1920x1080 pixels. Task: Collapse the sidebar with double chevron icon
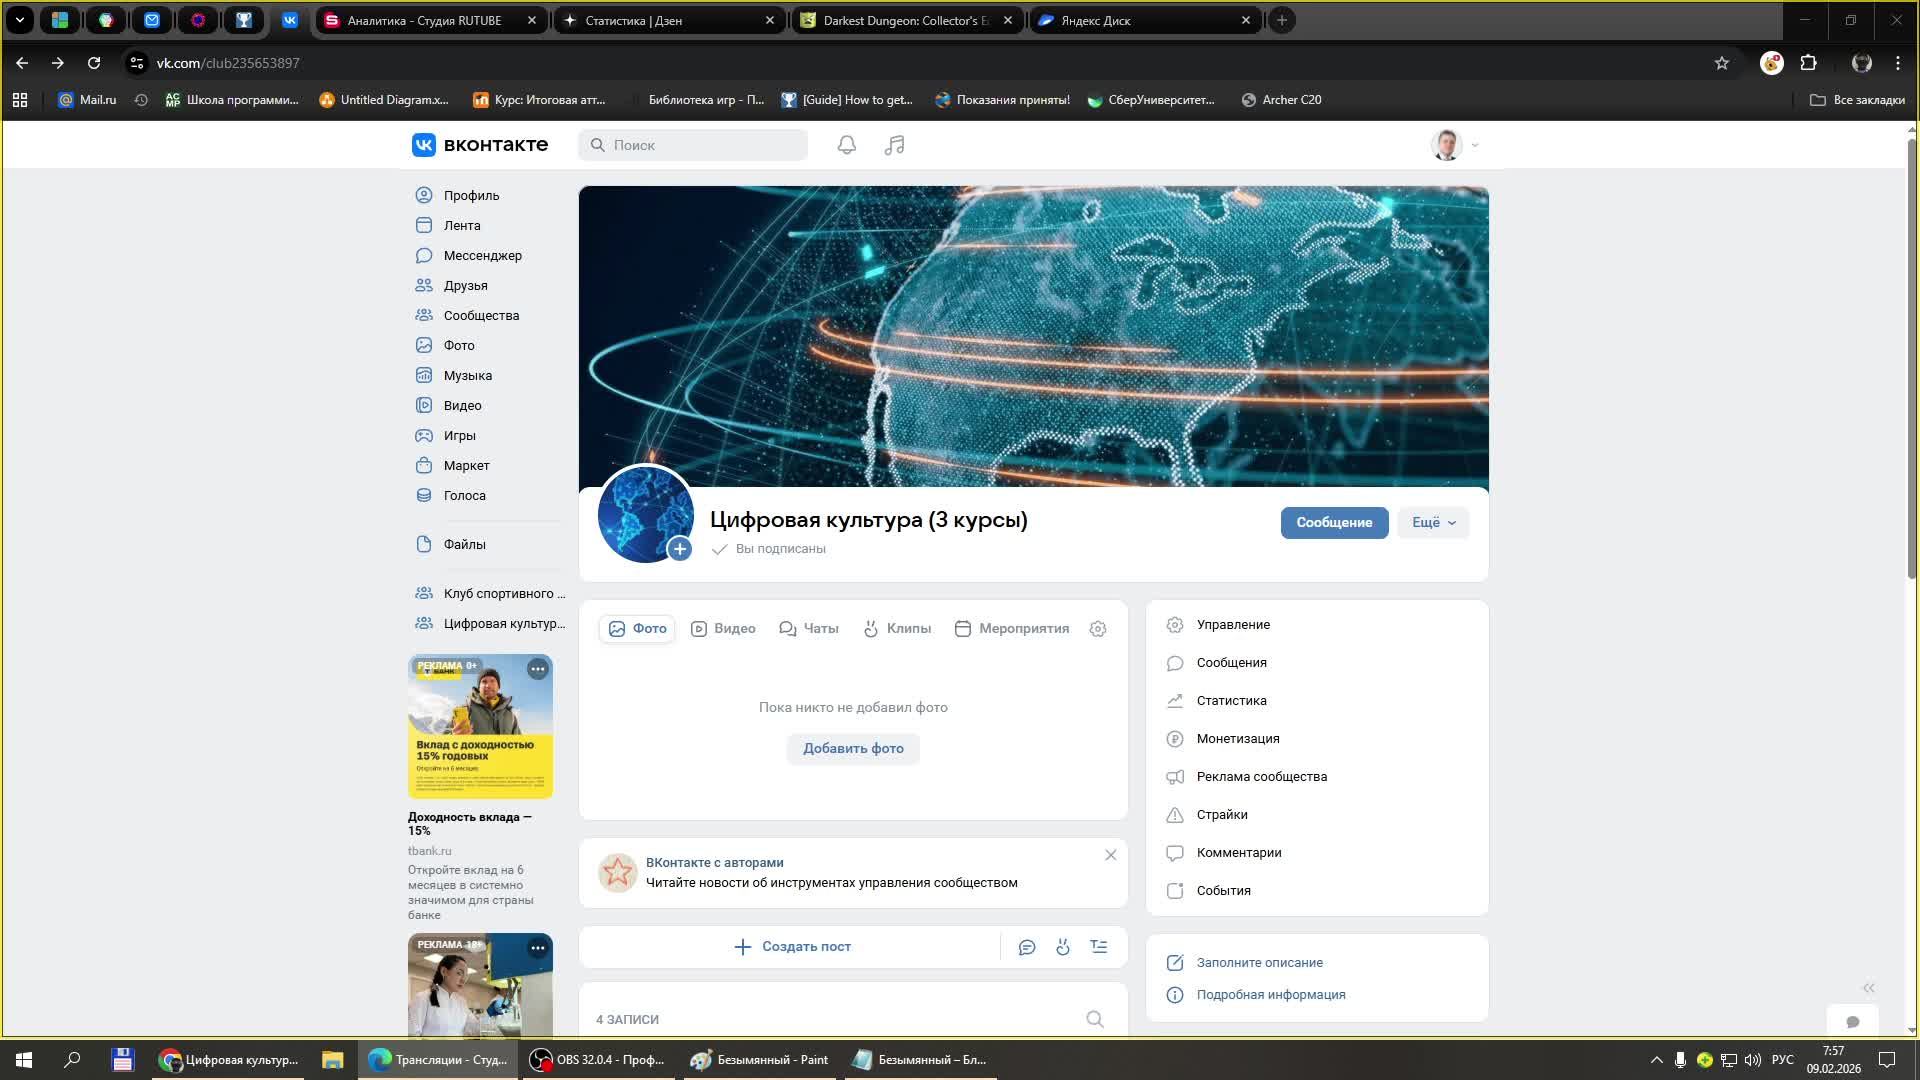tap(1868, 988)
